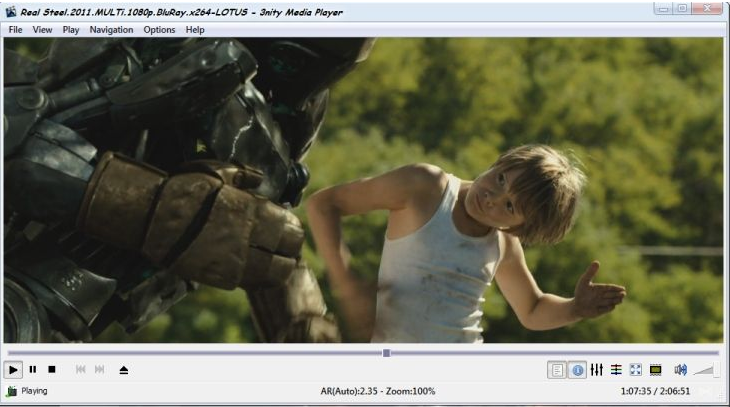The image size is (730, 407).
Task: Open the color video adjustment sliders icon
Action: click(x=616, y=370)
